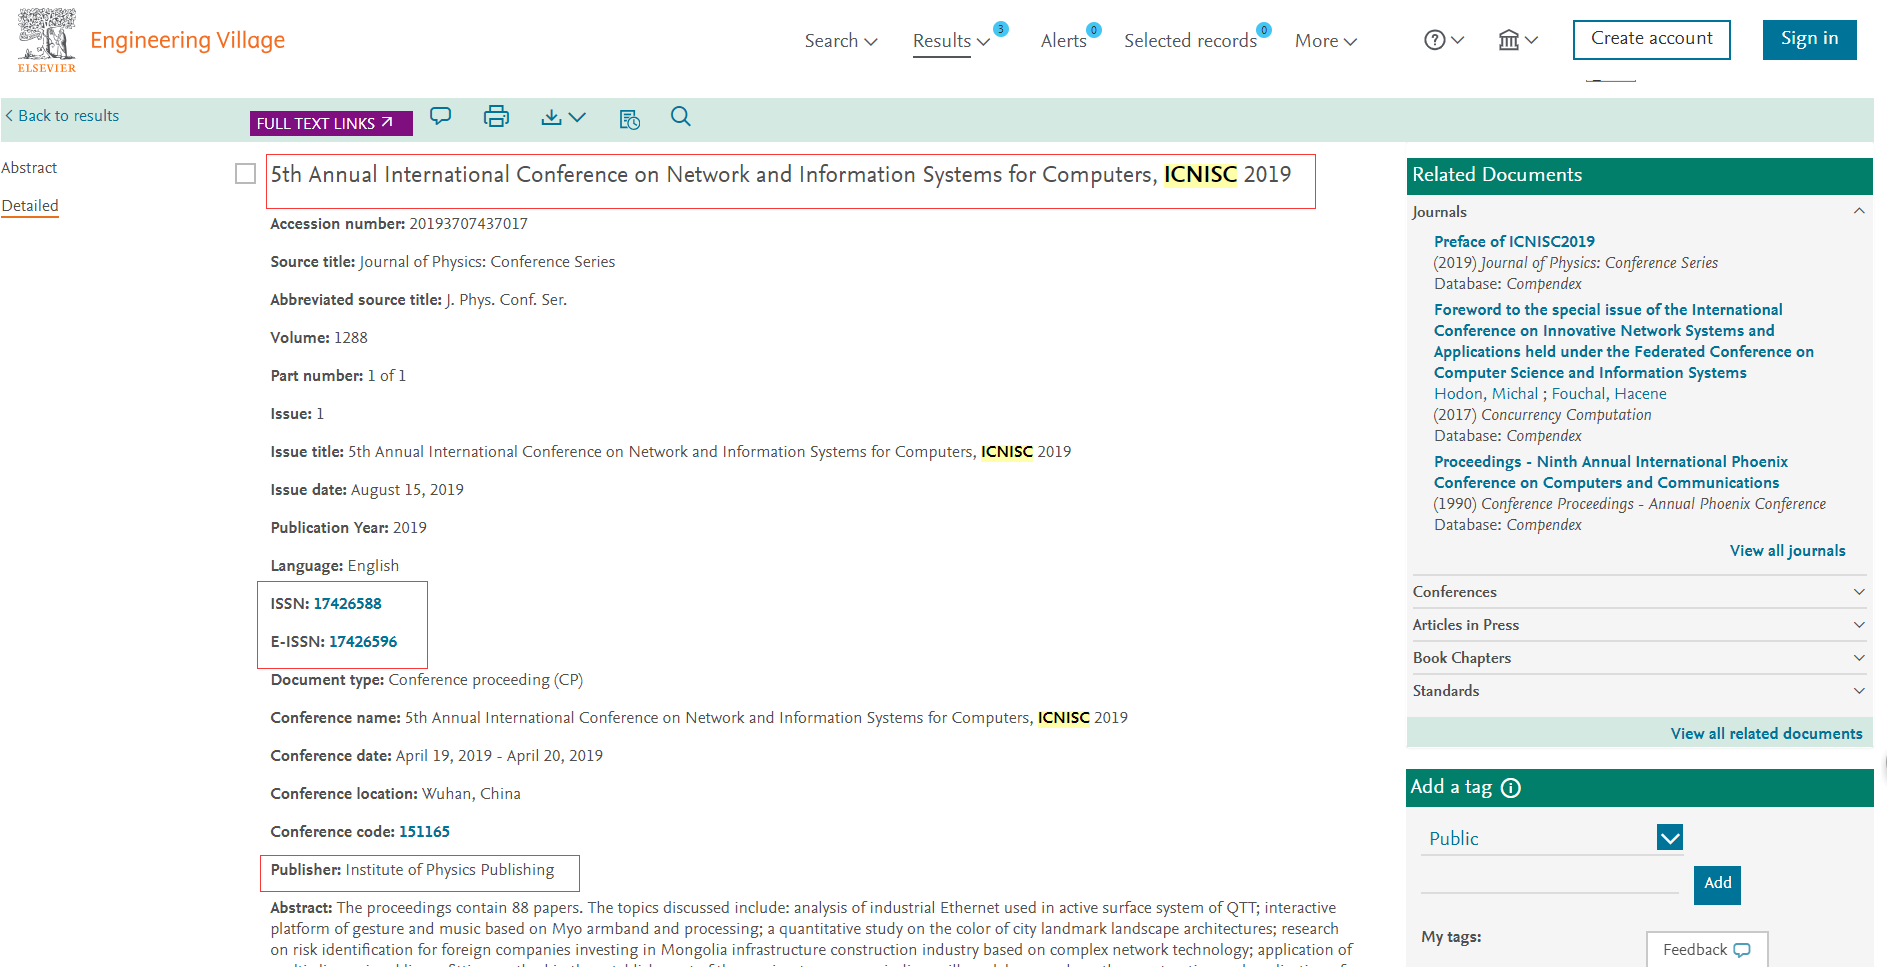
Task: Expand the Standards section
Action: click(1859, 691)
